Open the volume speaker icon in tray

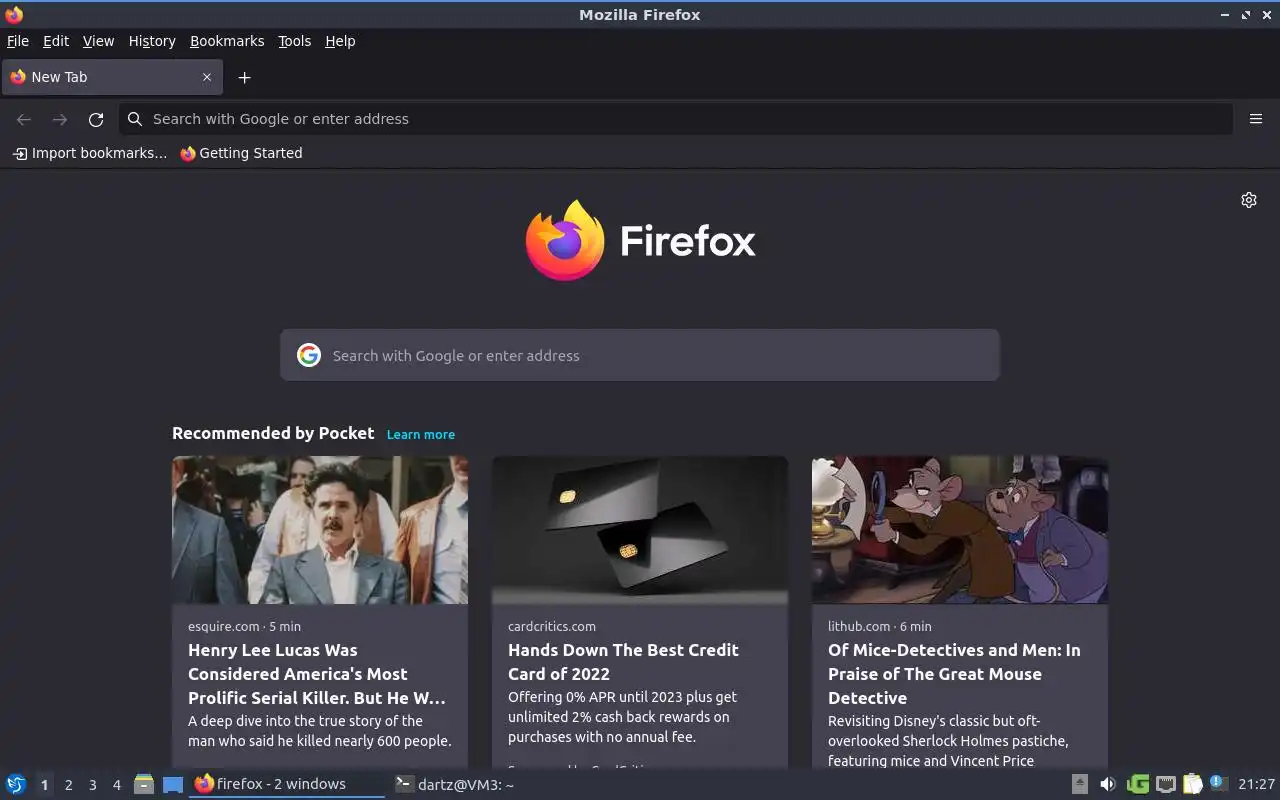[1108, 784]
